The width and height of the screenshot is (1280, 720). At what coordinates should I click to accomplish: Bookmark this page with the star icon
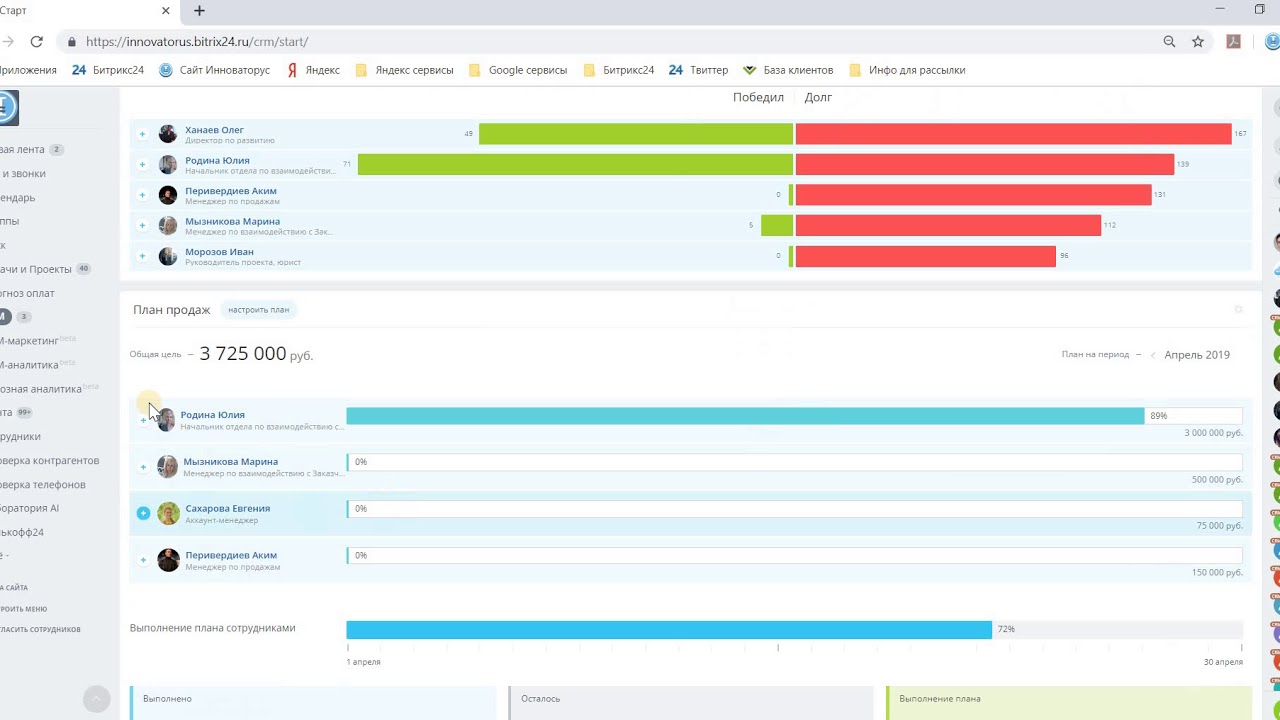point(1198,42)
